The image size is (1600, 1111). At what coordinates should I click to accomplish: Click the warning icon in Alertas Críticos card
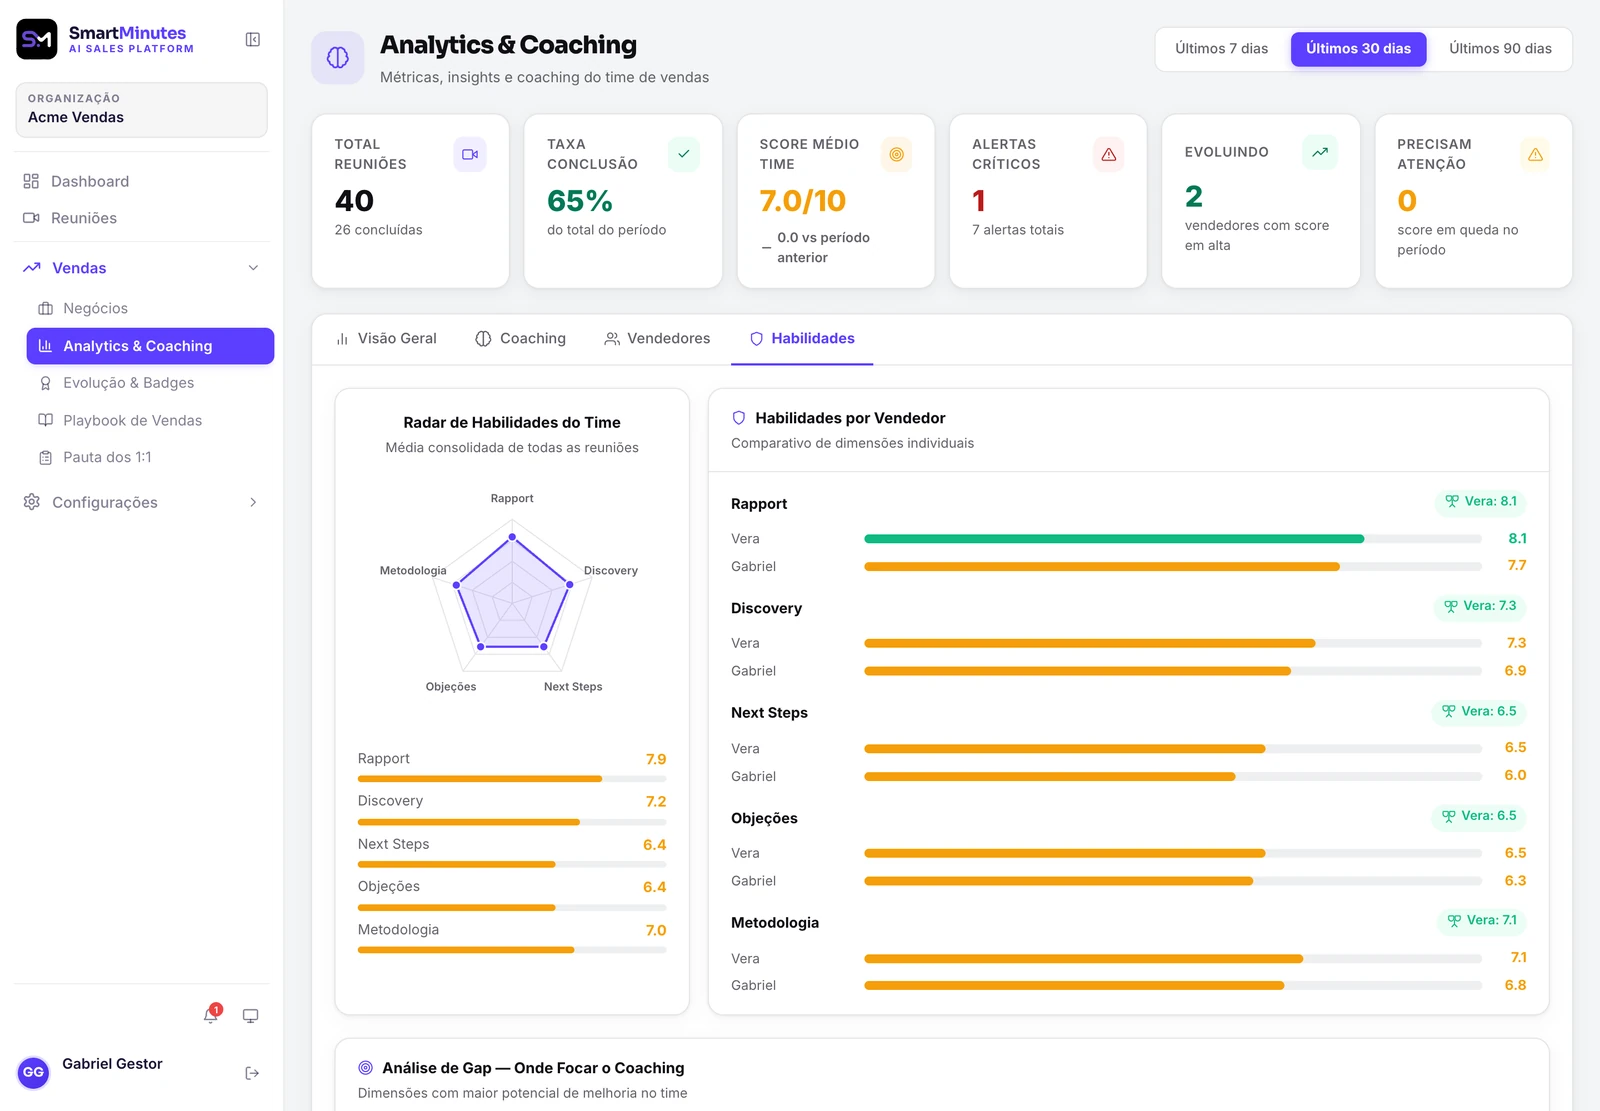[1108, 155]
